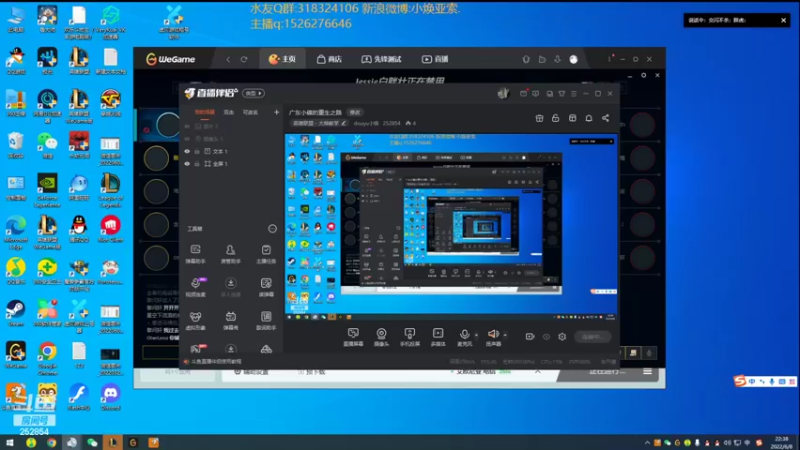Open the WeGame bottom-right hamburger menu
800x450 pixels.
pos(647,372)
